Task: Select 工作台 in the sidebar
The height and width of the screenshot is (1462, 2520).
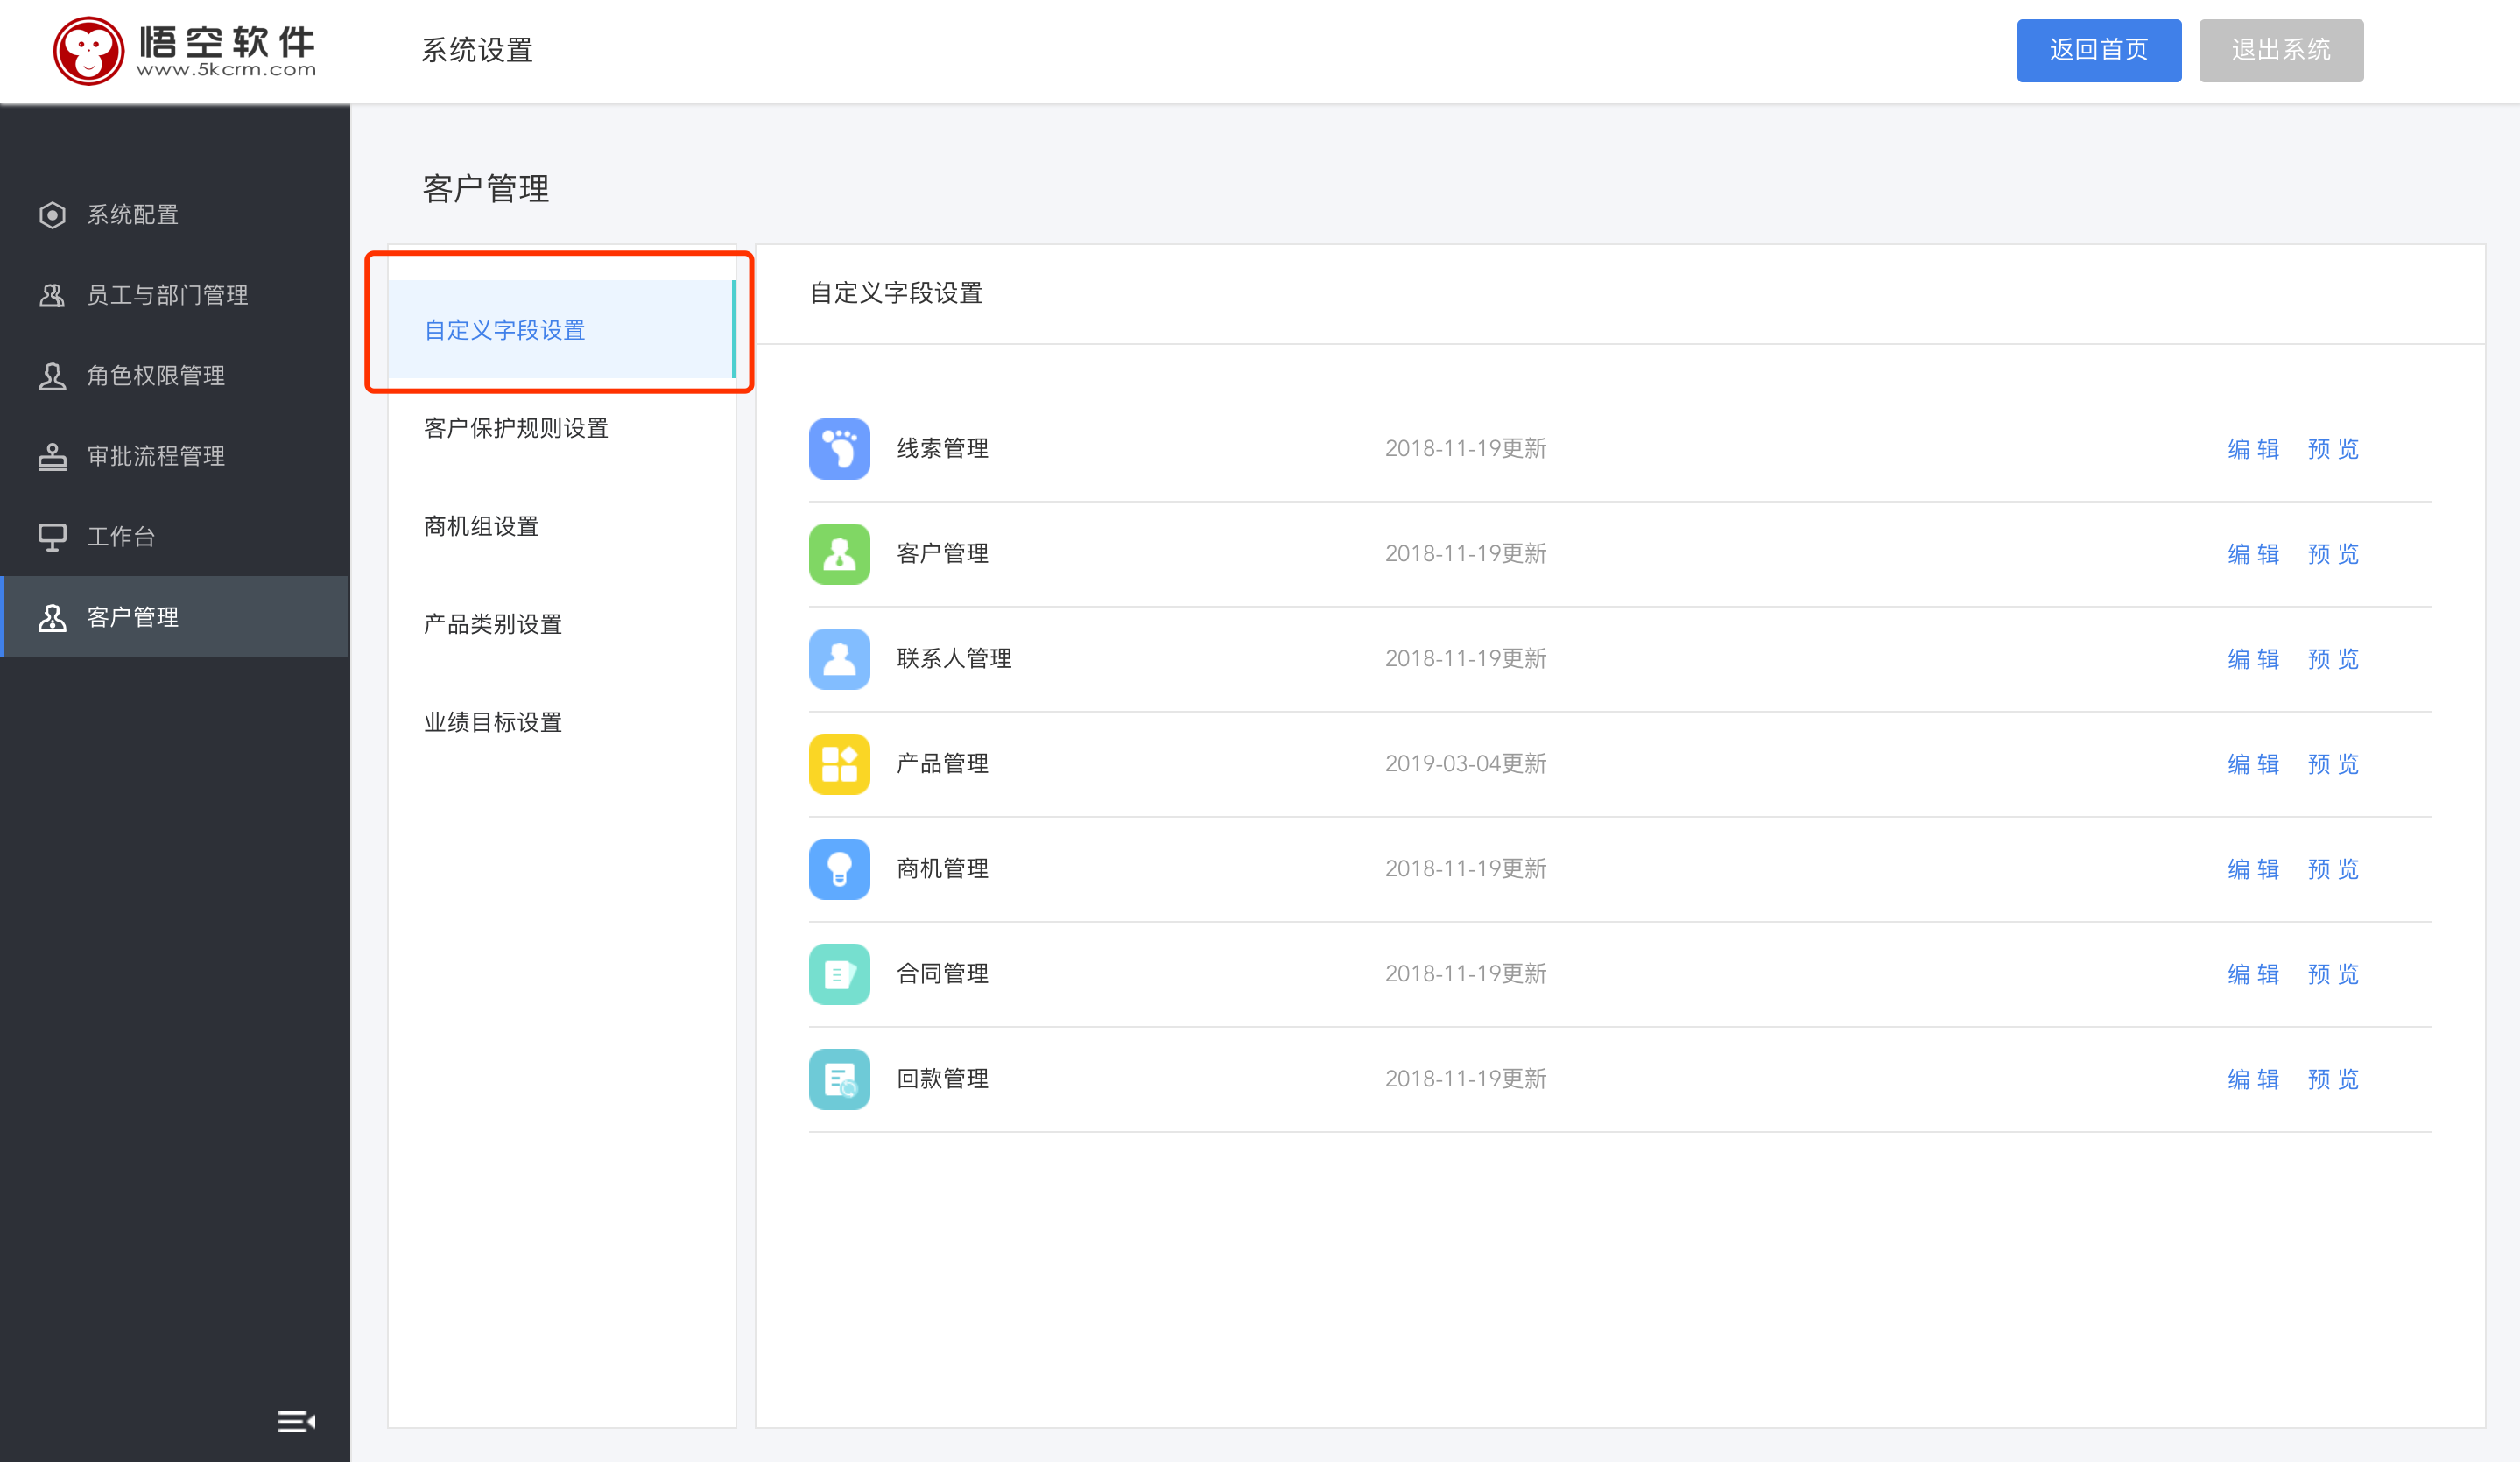Action: pos(175,537)
